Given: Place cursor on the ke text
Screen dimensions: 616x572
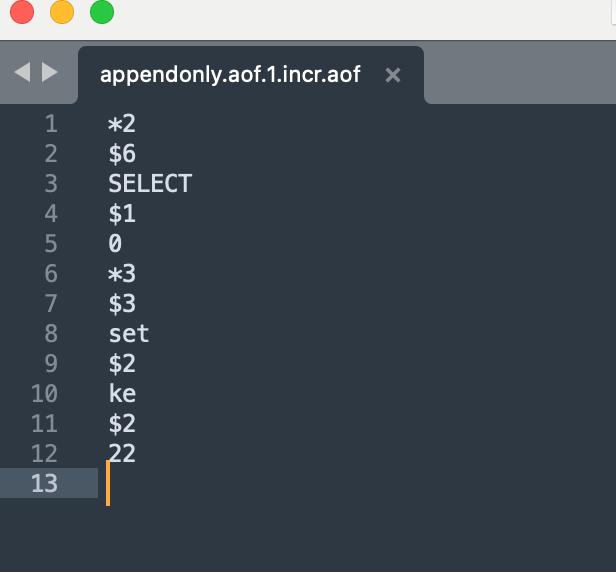Looking at the screenshot, I should tap(122, 393).
